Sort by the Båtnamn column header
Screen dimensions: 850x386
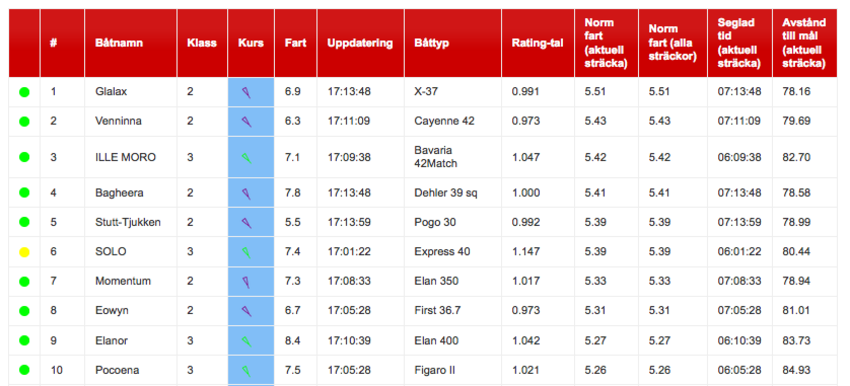pos(119,43)
